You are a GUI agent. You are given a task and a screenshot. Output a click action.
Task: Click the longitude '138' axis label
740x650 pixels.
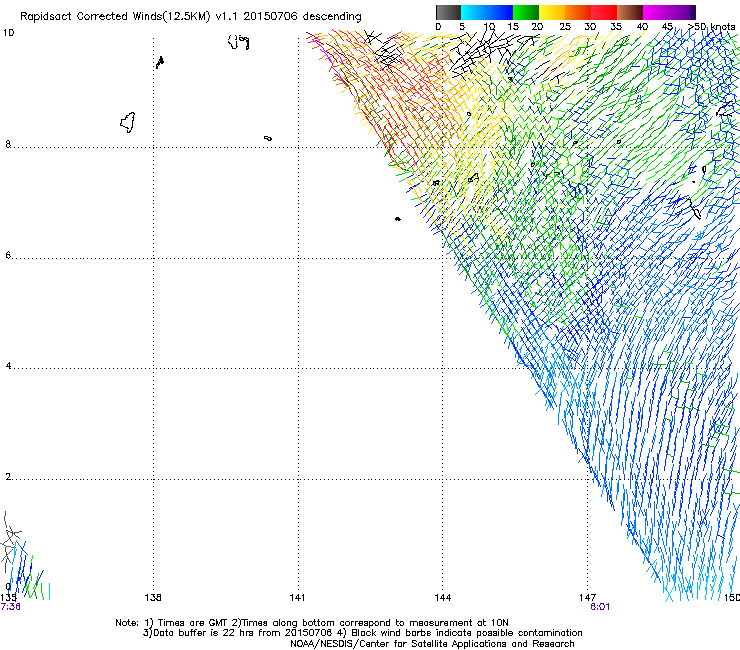point(153,598)
